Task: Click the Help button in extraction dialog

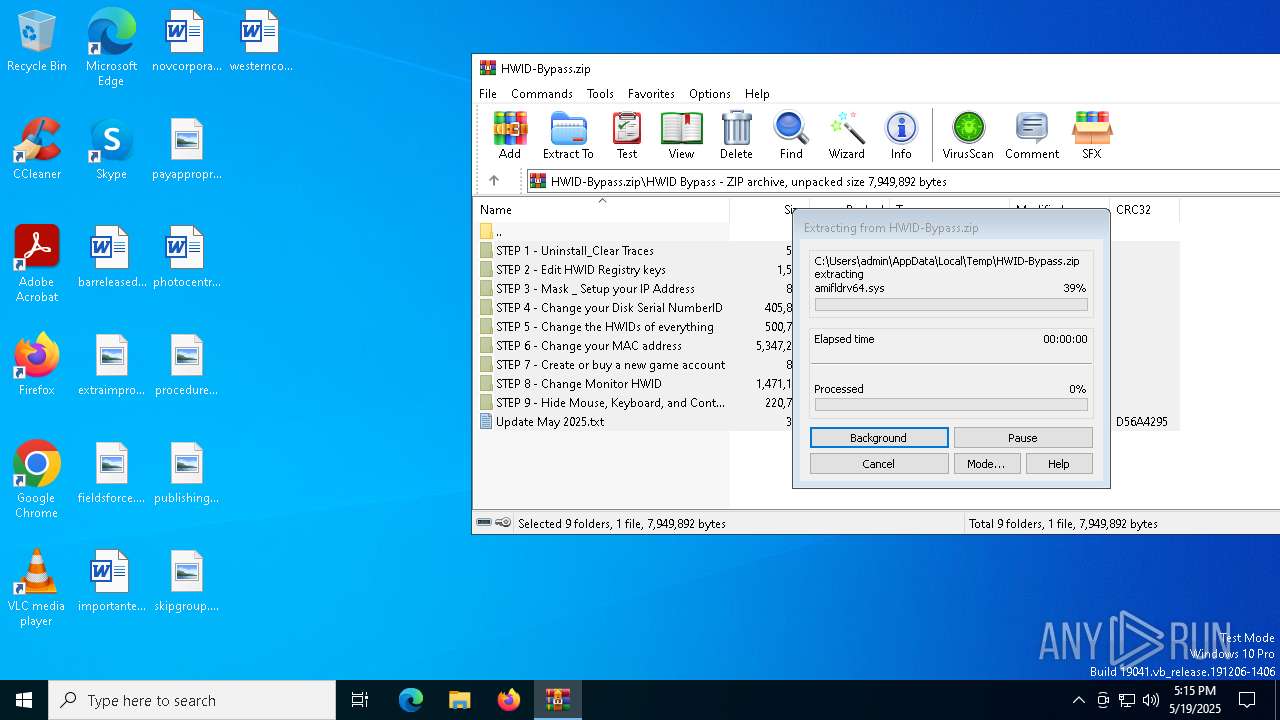Action: (1059, 464)
